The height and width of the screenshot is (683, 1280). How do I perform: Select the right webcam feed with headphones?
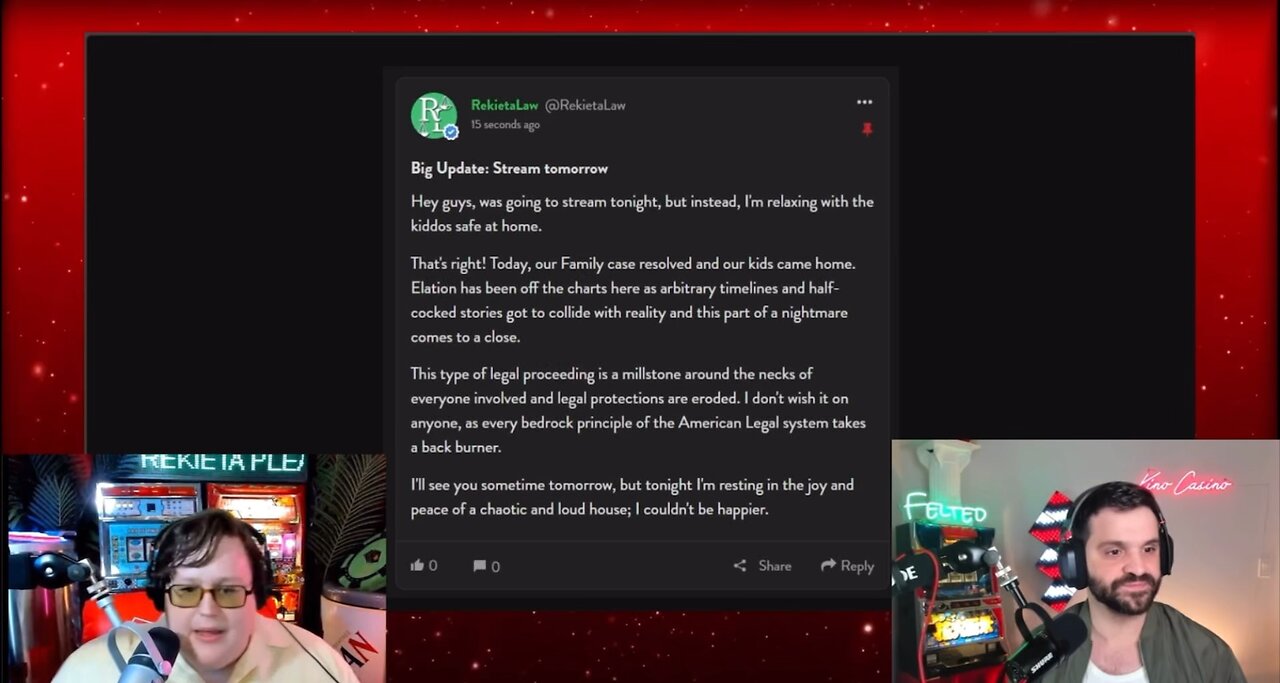coord(1085,561)
